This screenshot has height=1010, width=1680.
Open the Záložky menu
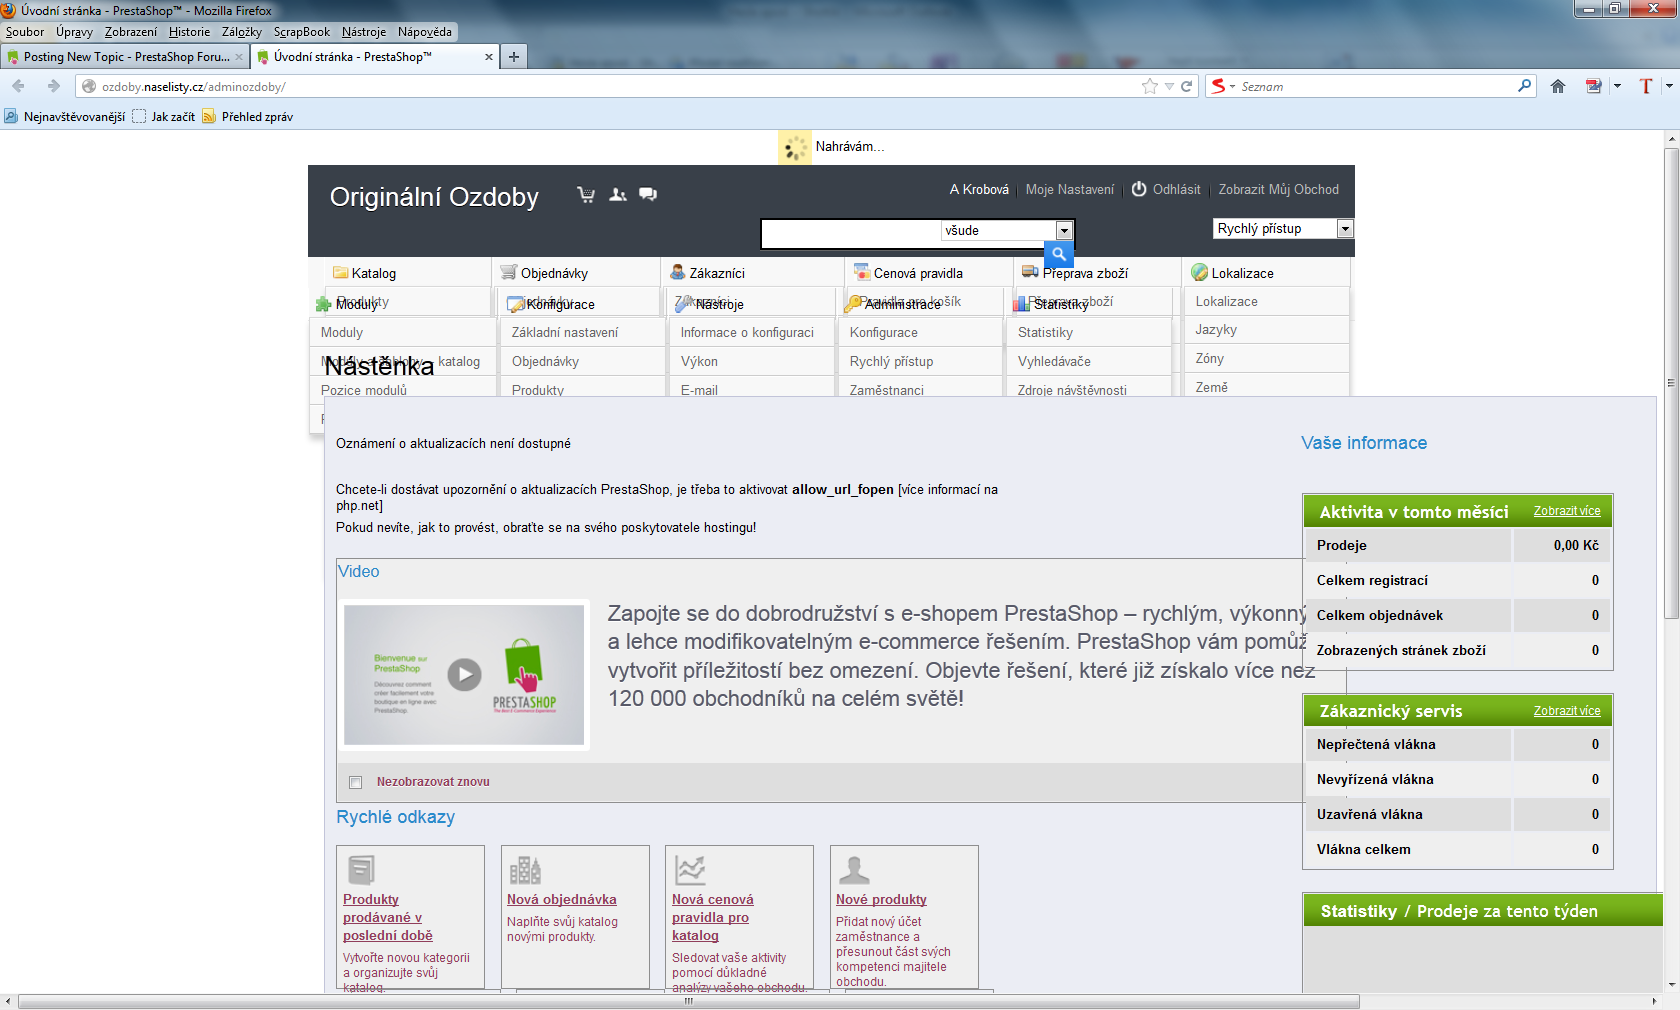[x=242, y=32]
